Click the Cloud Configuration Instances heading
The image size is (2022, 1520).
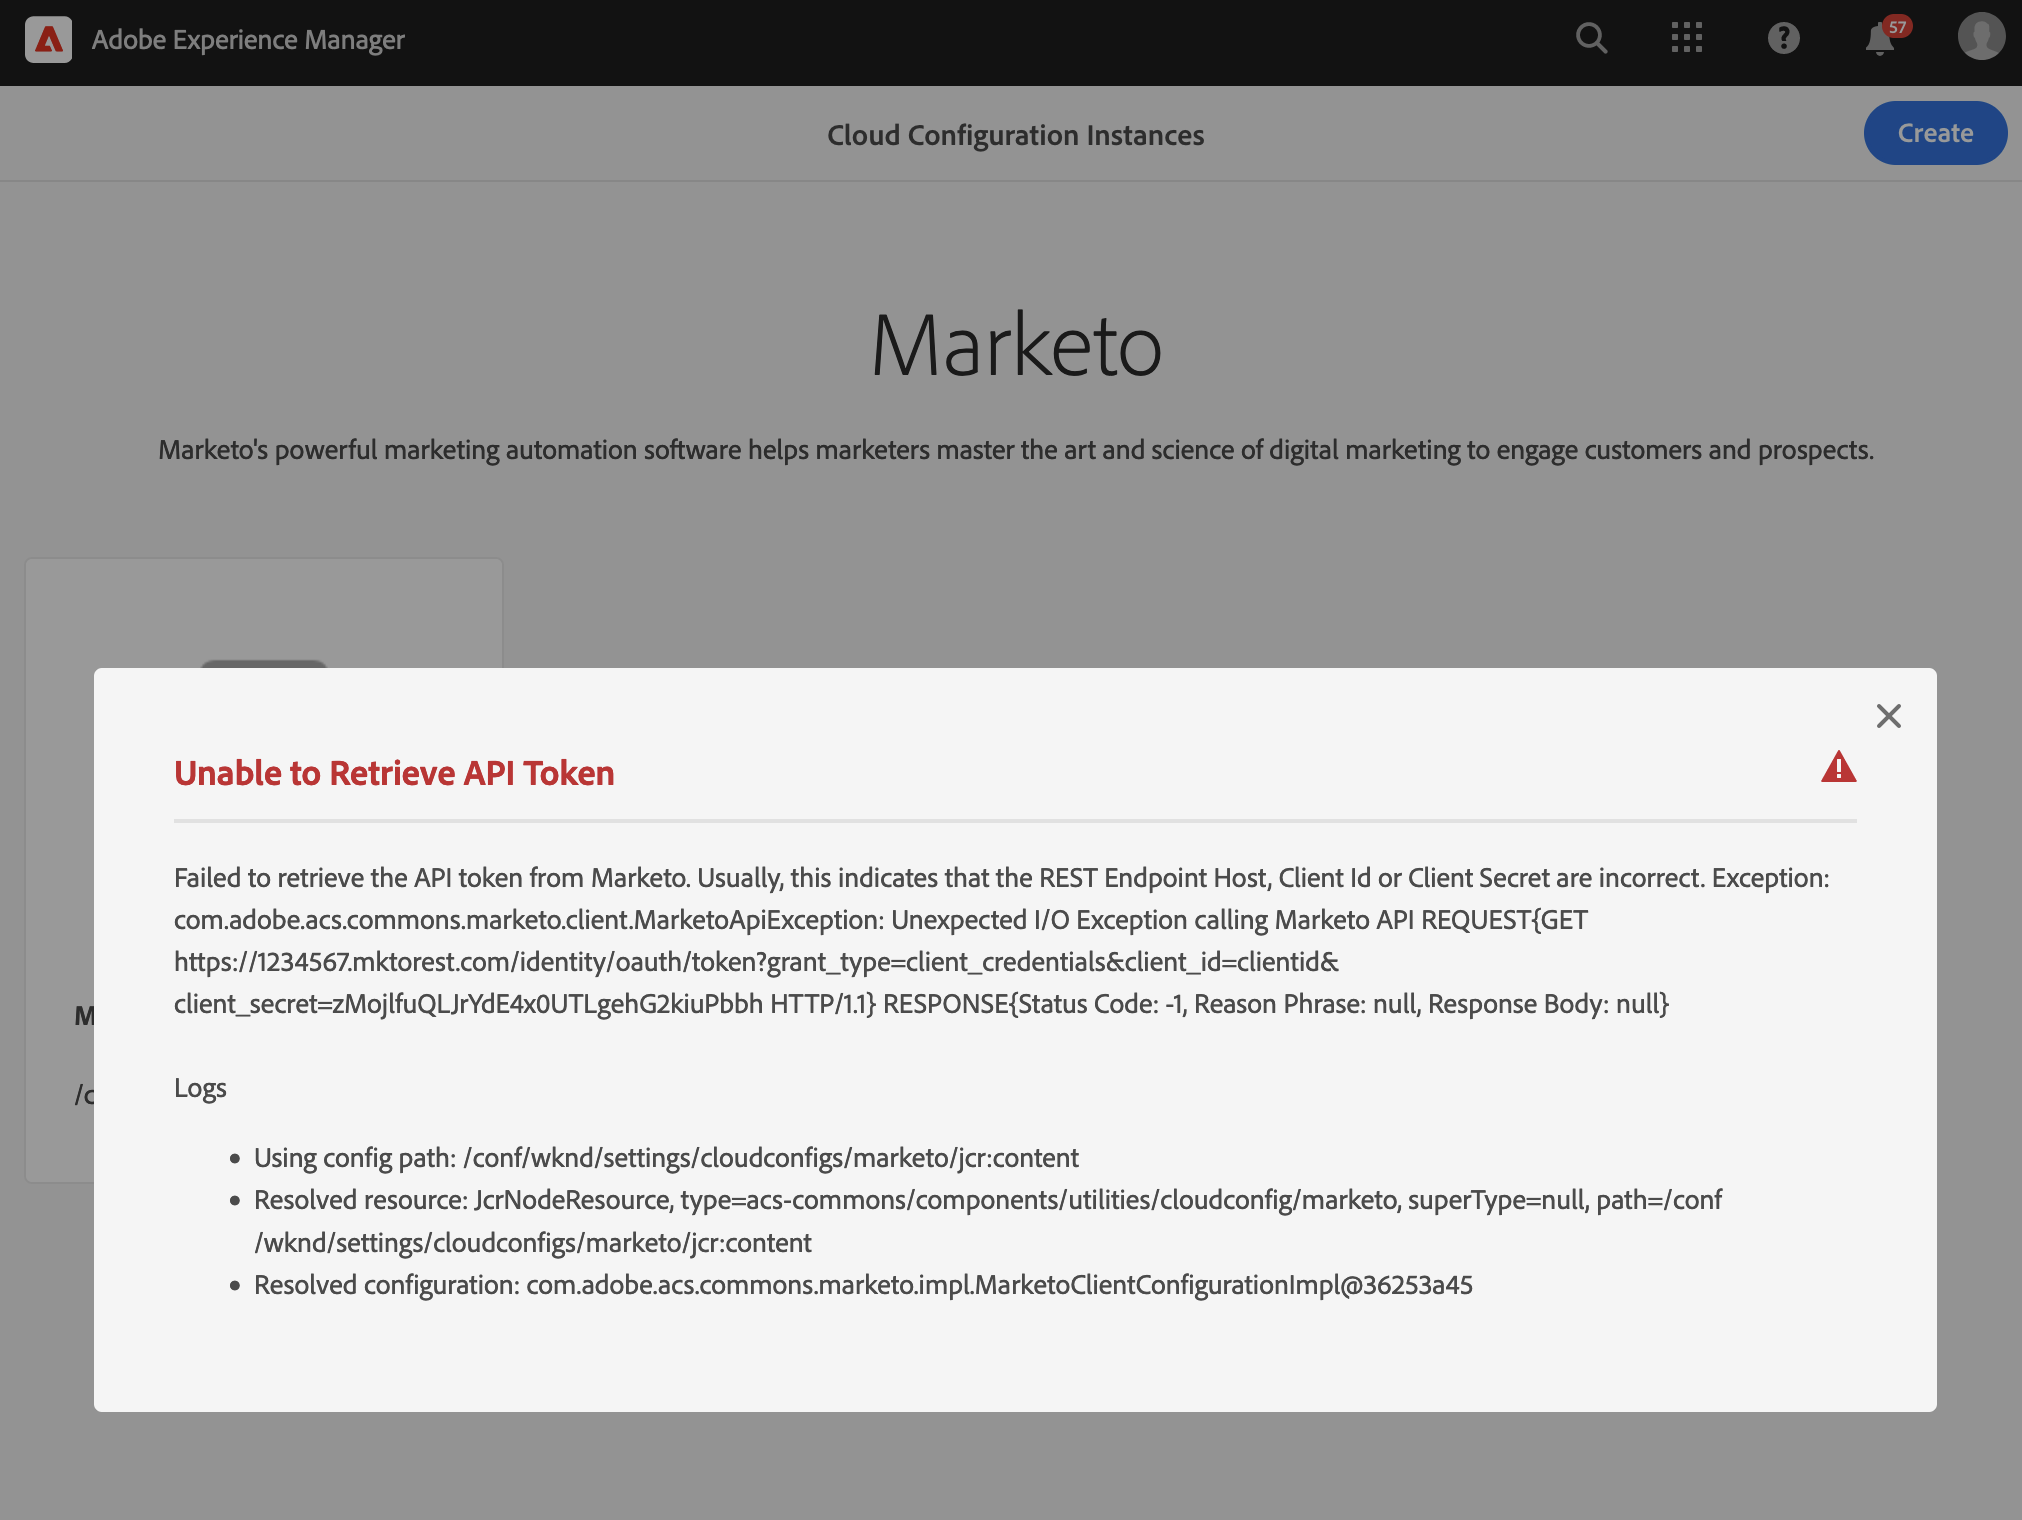tap(1015, 135)
